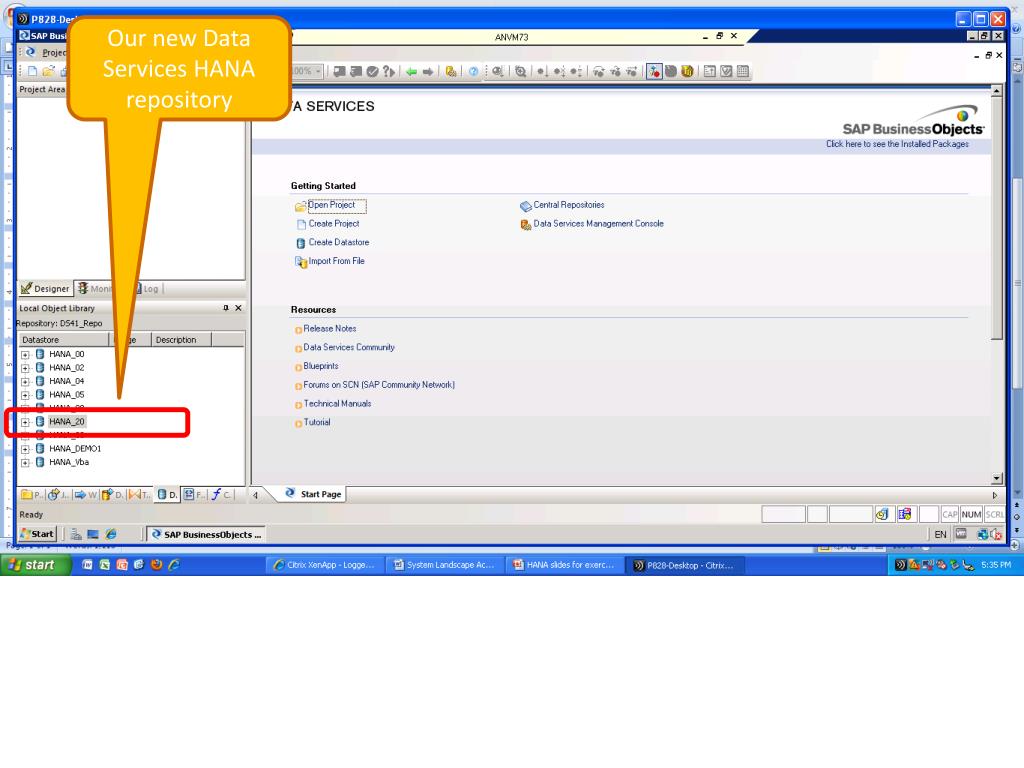
Task: Select HANA_20 datastore in the list
Action: pyautogui.click(x=67, y=422)
